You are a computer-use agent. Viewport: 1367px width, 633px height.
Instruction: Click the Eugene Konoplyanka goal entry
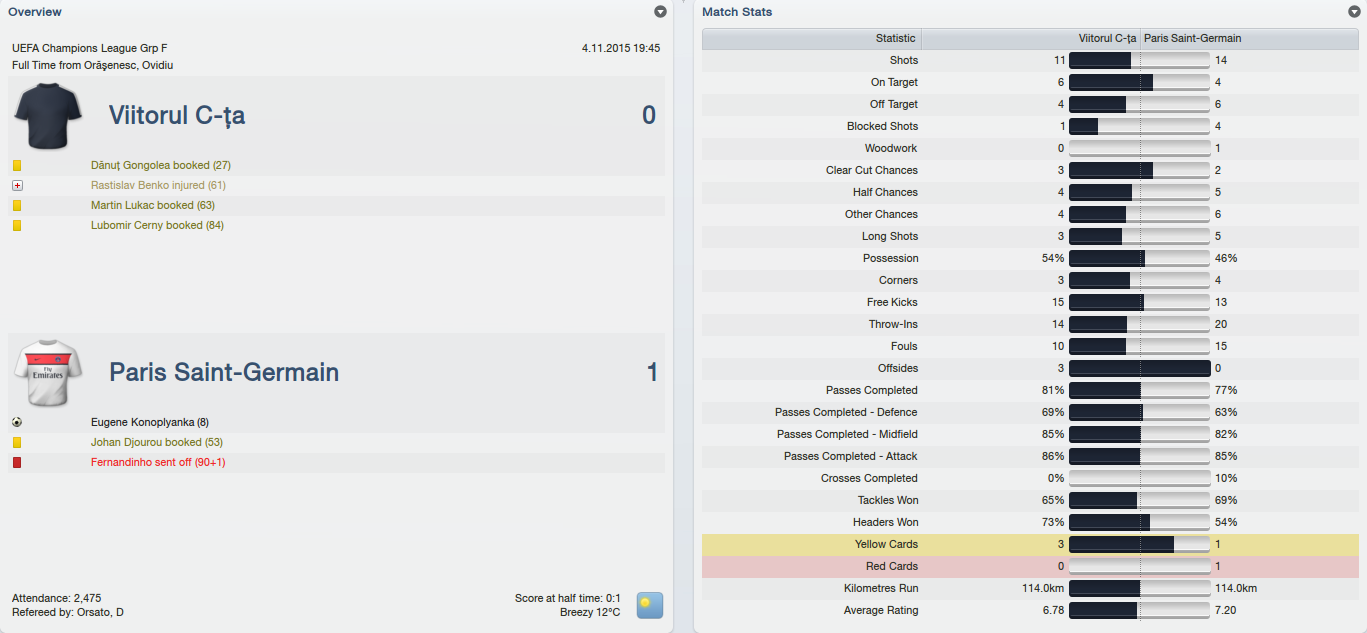(x=149, y=422)
